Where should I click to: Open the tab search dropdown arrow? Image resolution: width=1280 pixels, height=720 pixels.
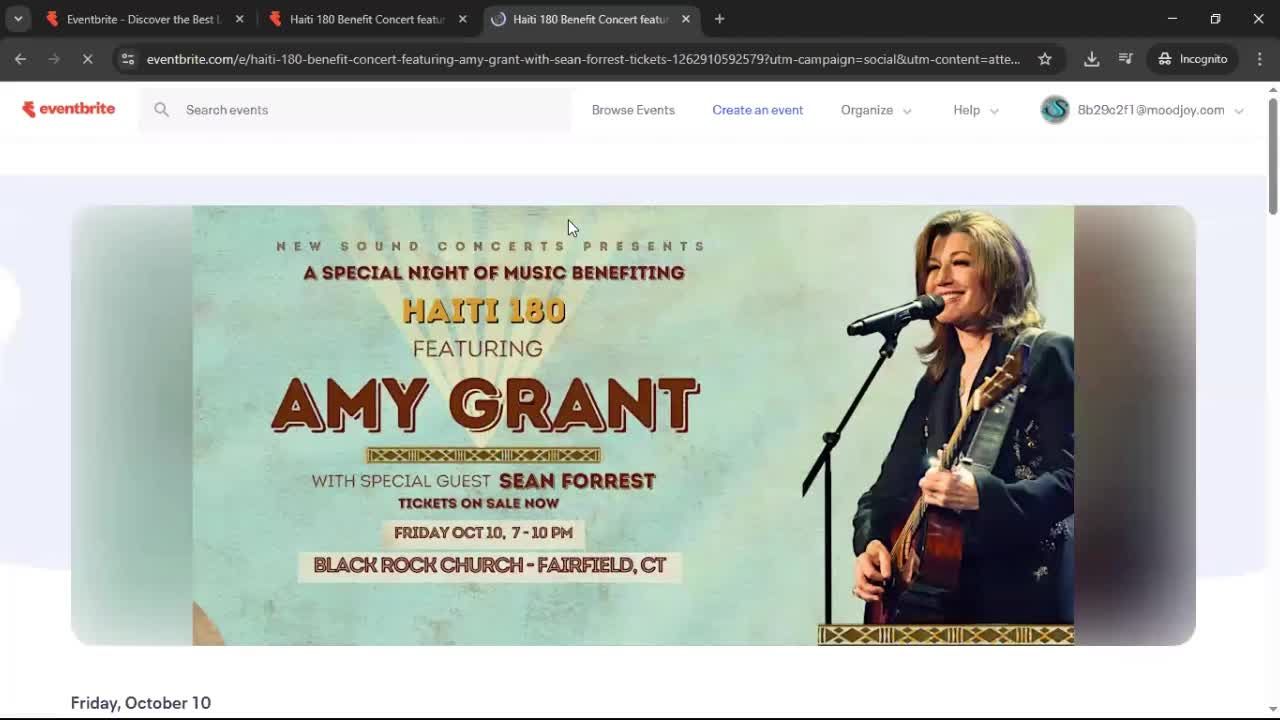tap(18, 19)
